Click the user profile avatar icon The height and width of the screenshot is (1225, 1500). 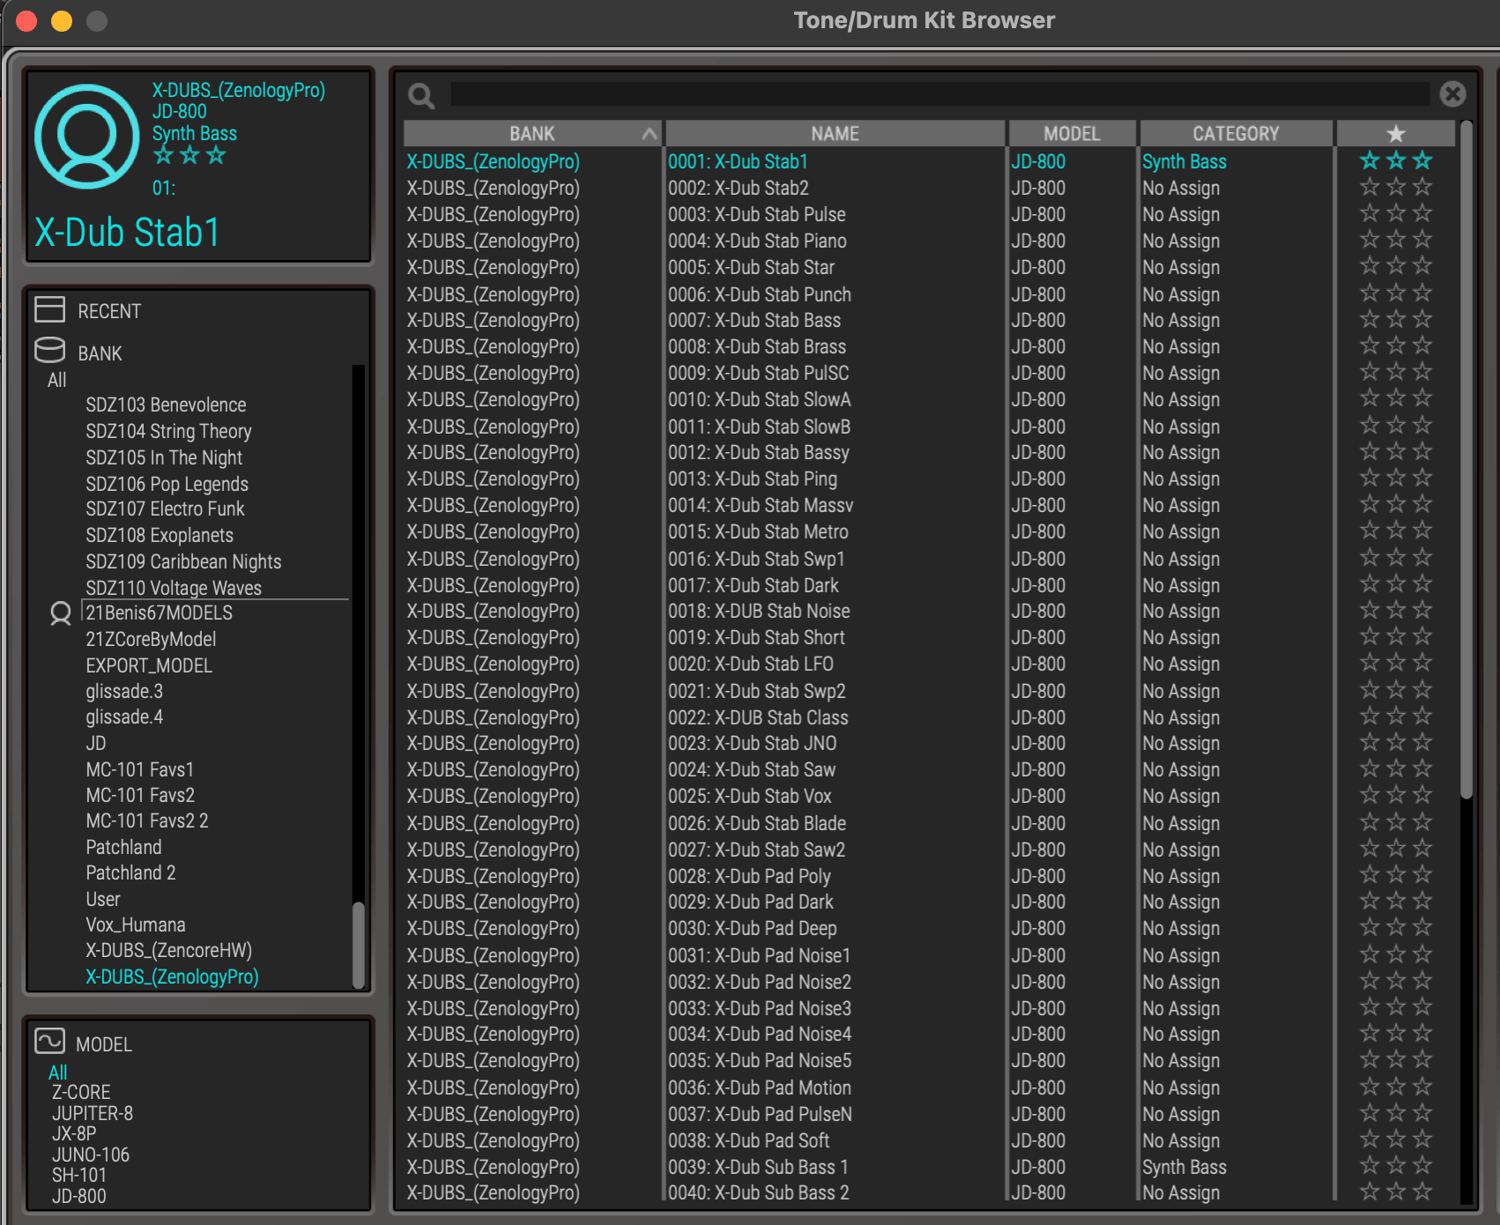click(x=87, y=137)
